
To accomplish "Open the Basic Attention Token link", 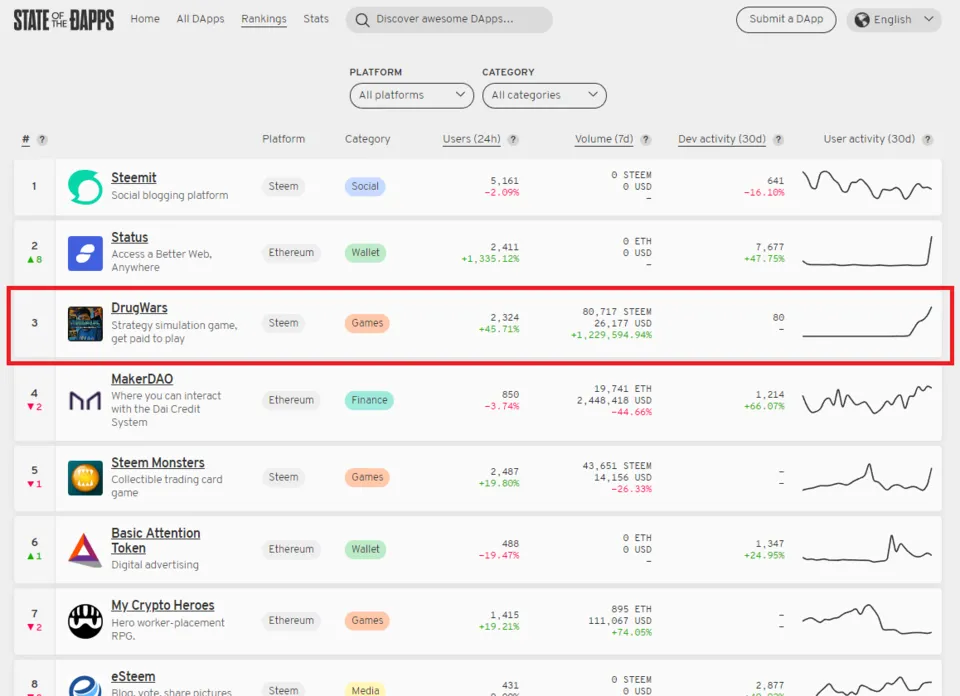I will point(156,541).
